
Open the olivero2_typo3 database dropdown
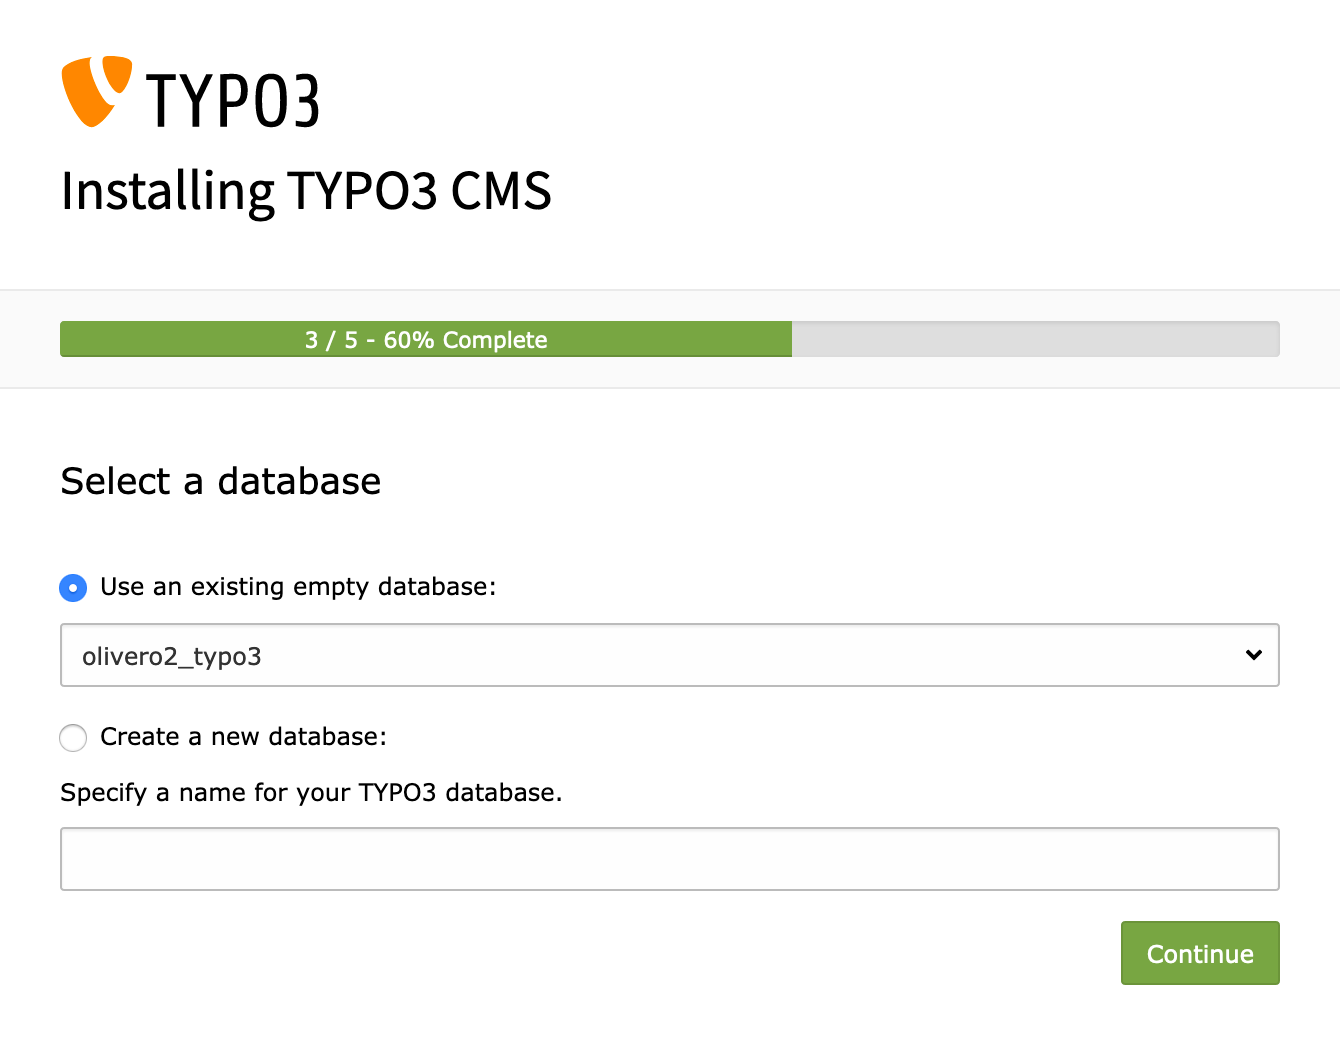670,655
